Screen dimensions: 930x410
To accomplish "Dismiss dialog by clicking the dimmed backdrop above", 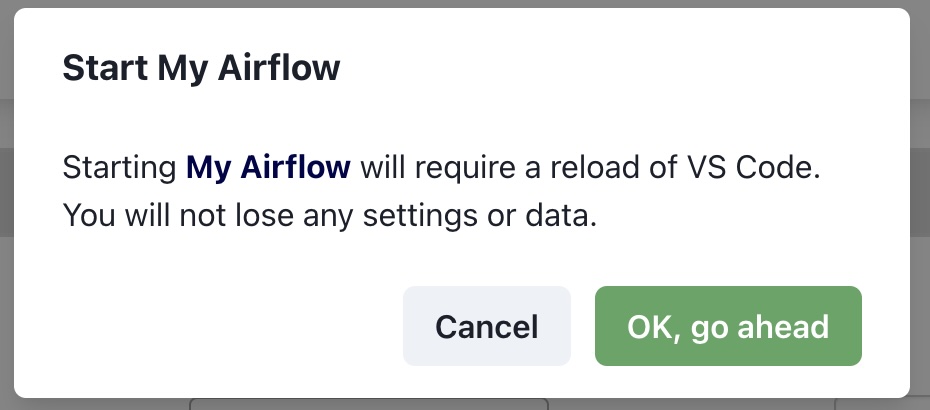I will click(465, 4).
